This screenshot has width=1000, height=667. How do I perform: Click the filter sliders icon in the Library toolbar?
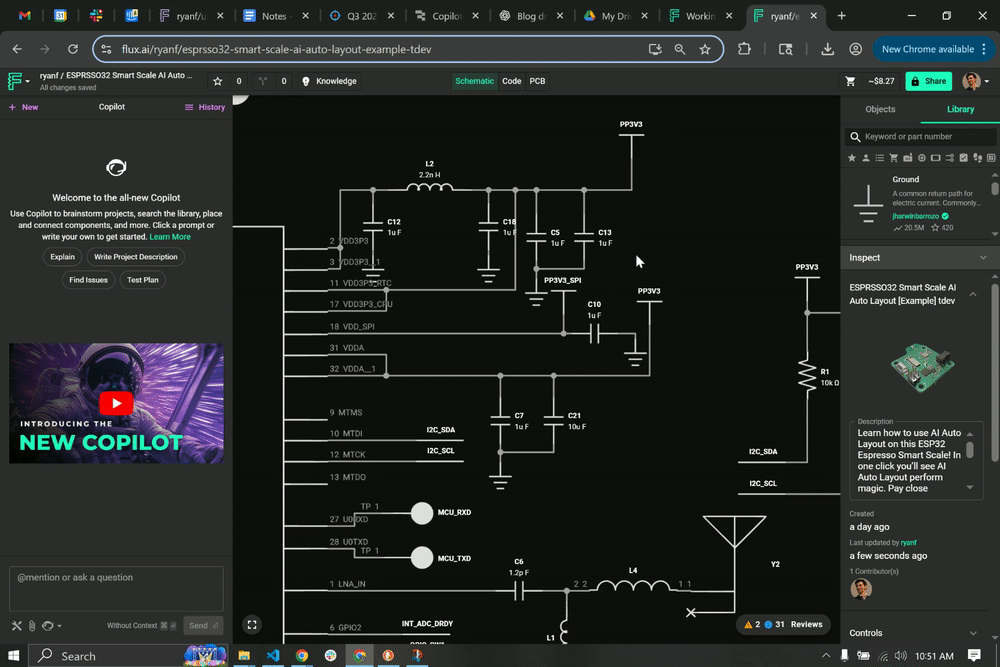tap(951, 157)
